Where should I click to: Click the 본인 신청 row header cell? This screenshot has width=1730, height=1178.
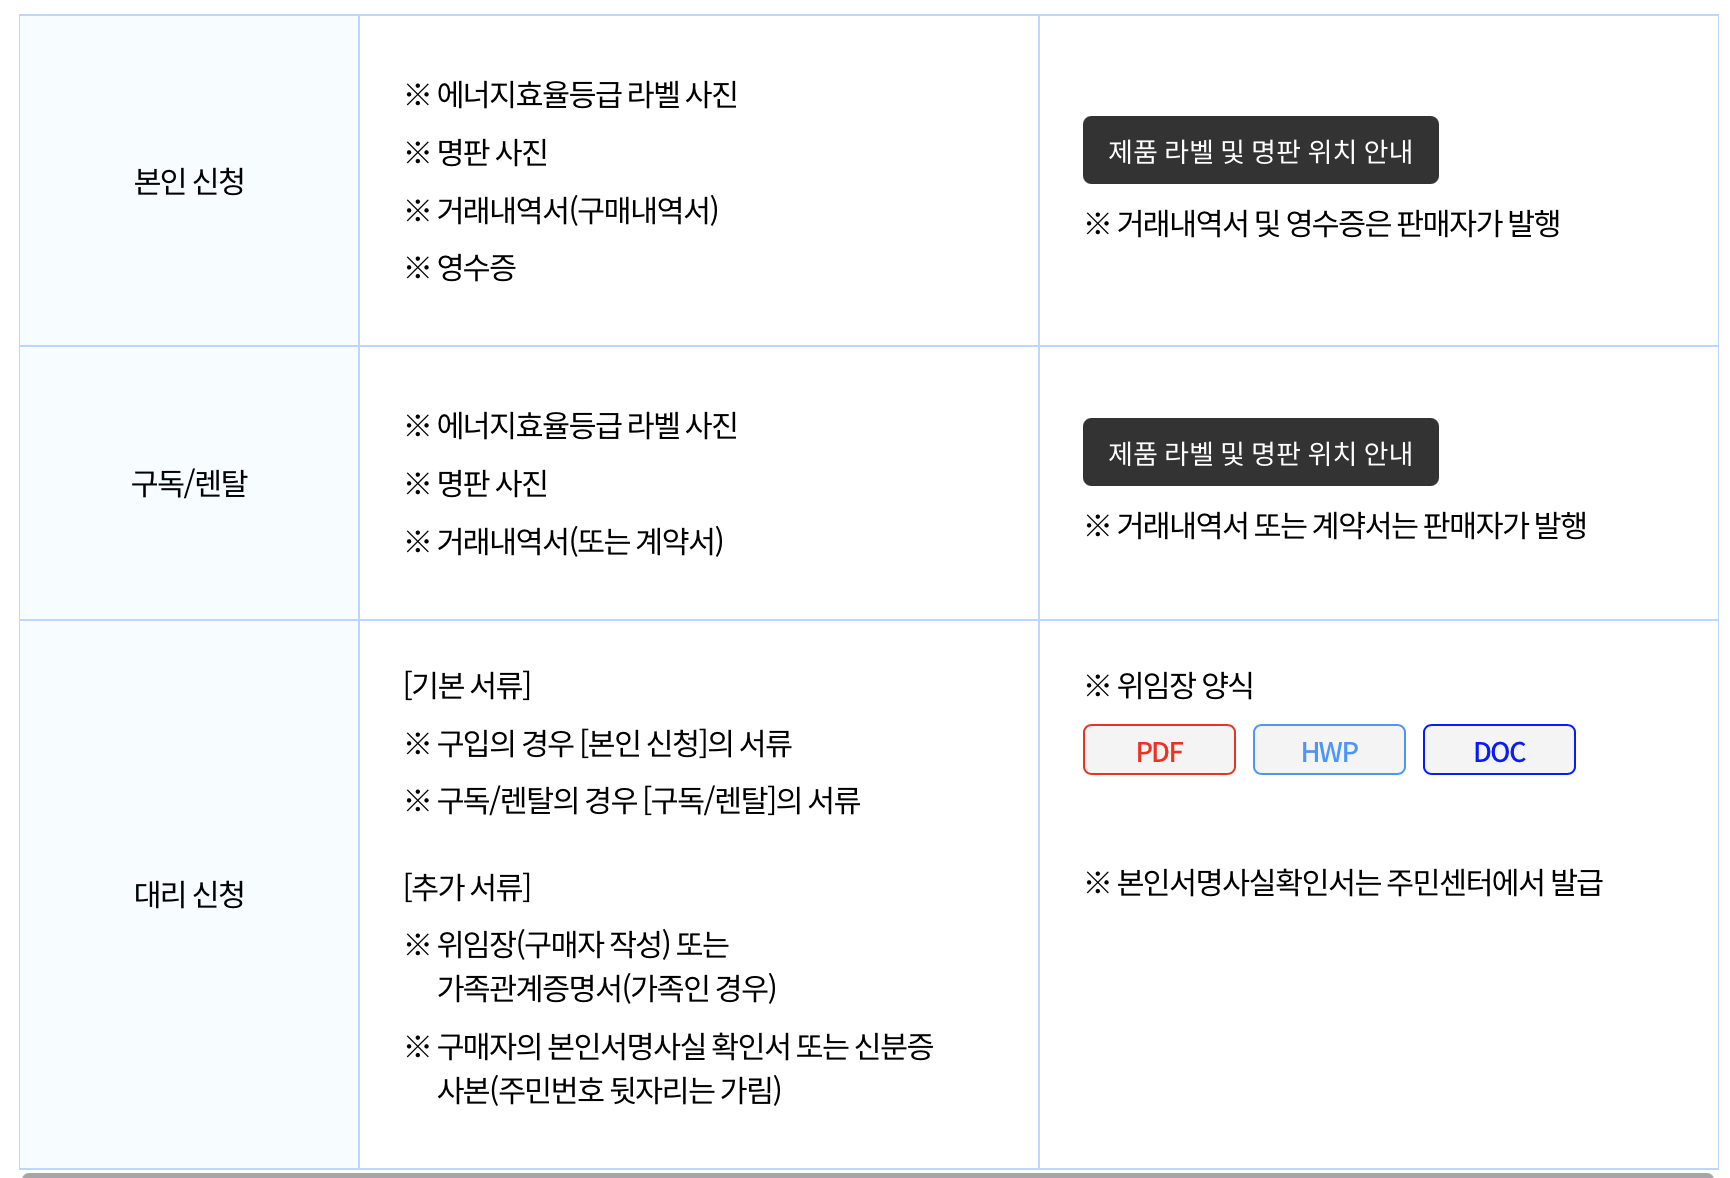click(189, 181)
